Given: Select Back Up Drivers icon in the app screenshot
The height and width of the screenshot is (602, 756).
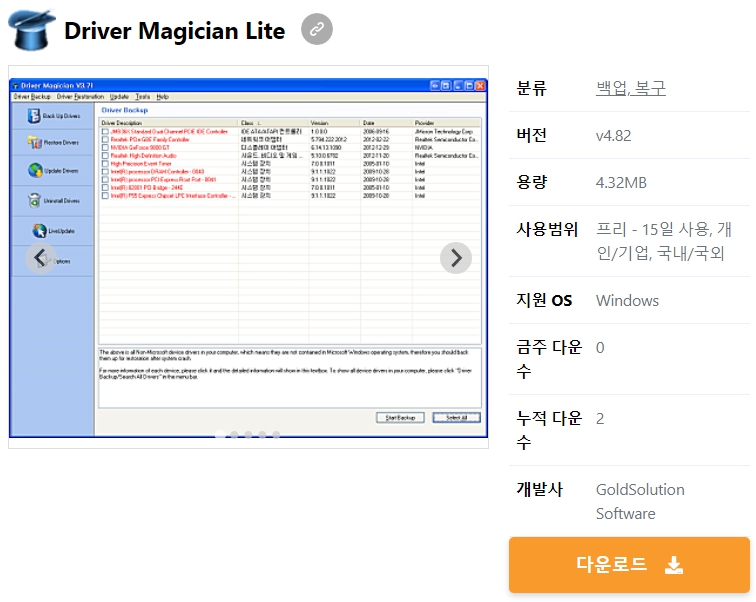Looking at the screenshot, I should pyautogui.click(x=34, y=116).
